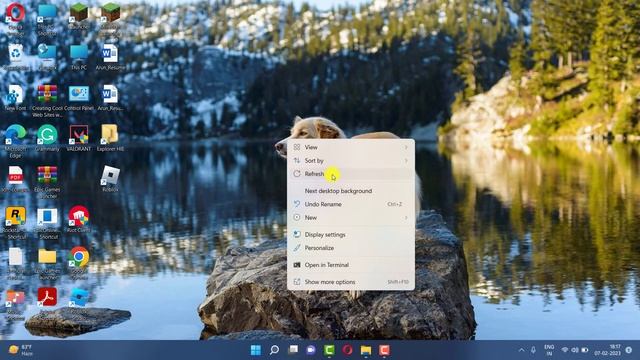
Task: Select the Arun_Resume Word document beside This PC
Action: (x=110, y=56)
